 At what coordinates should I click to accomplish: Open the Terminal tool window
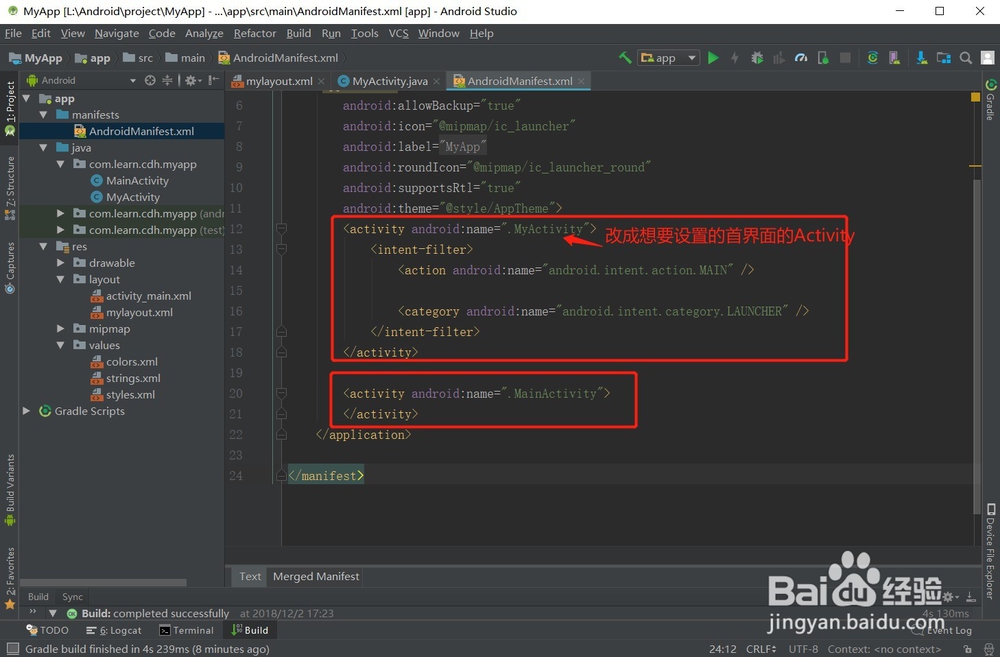point(186,630)
